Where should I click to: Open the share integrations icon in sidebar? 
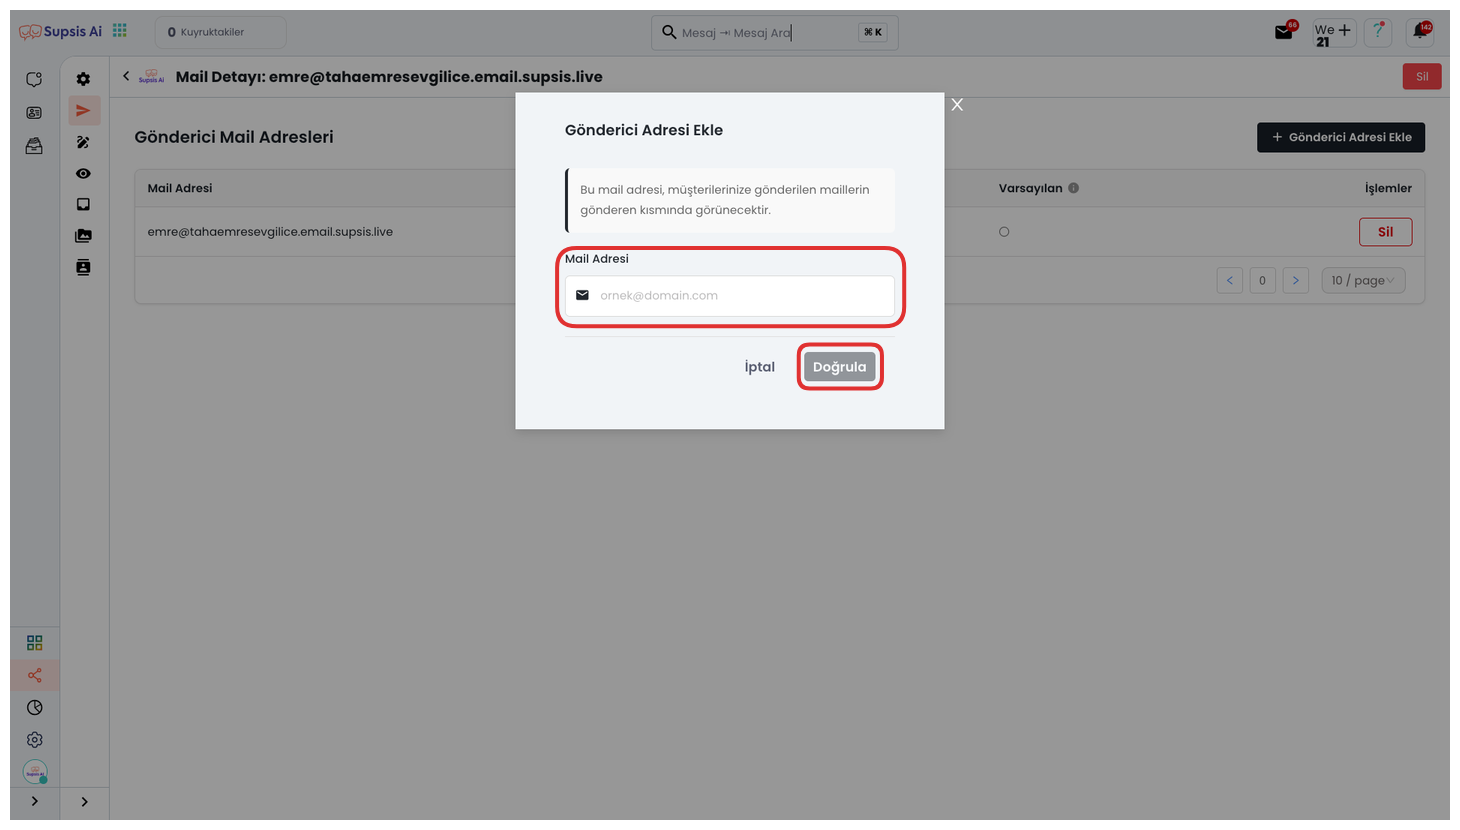(x=35, y=675)
